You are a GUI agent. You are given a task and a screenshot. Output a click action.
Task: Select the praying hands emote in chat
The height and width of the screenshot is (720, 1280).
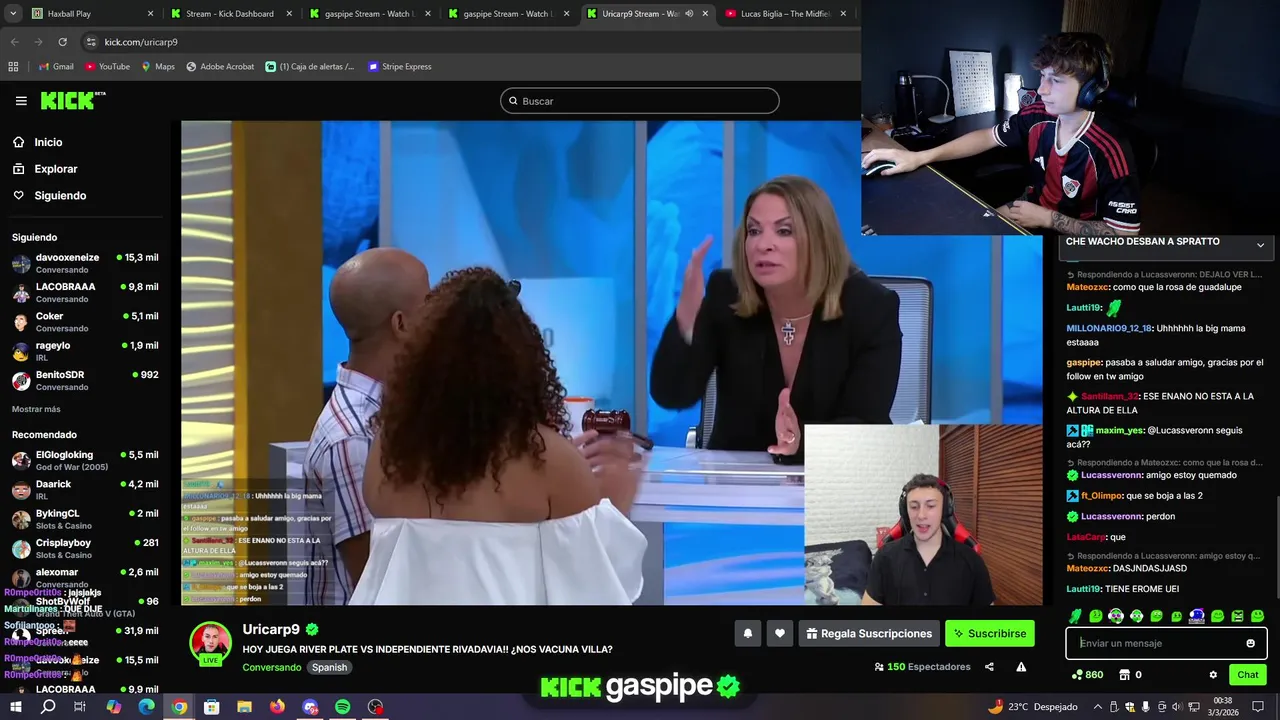(x=1075, y=616)
